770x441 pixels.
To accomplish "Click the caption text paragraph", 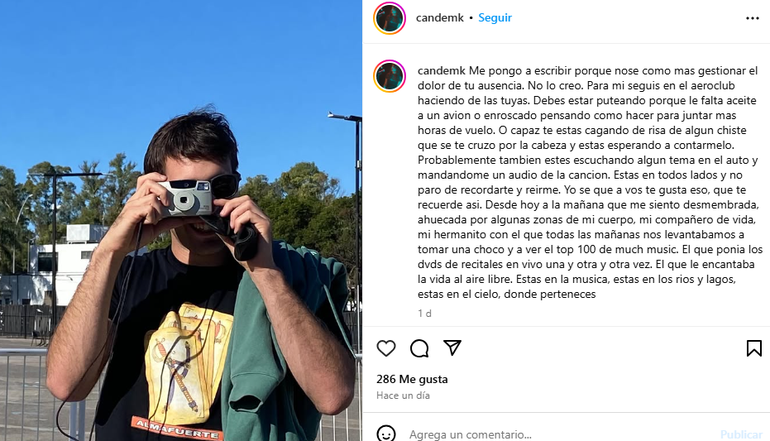I will pyautogui.click(x=589, y=182).
